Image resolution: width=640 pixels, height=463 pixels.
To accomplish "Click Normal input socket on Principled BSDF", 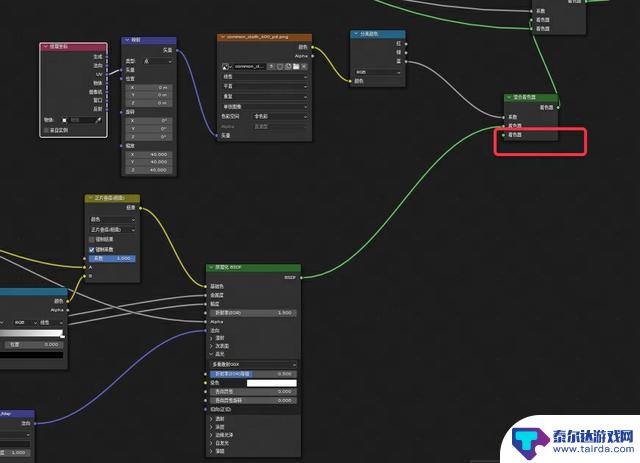I will pyautogui.click(x=205, y=330).
